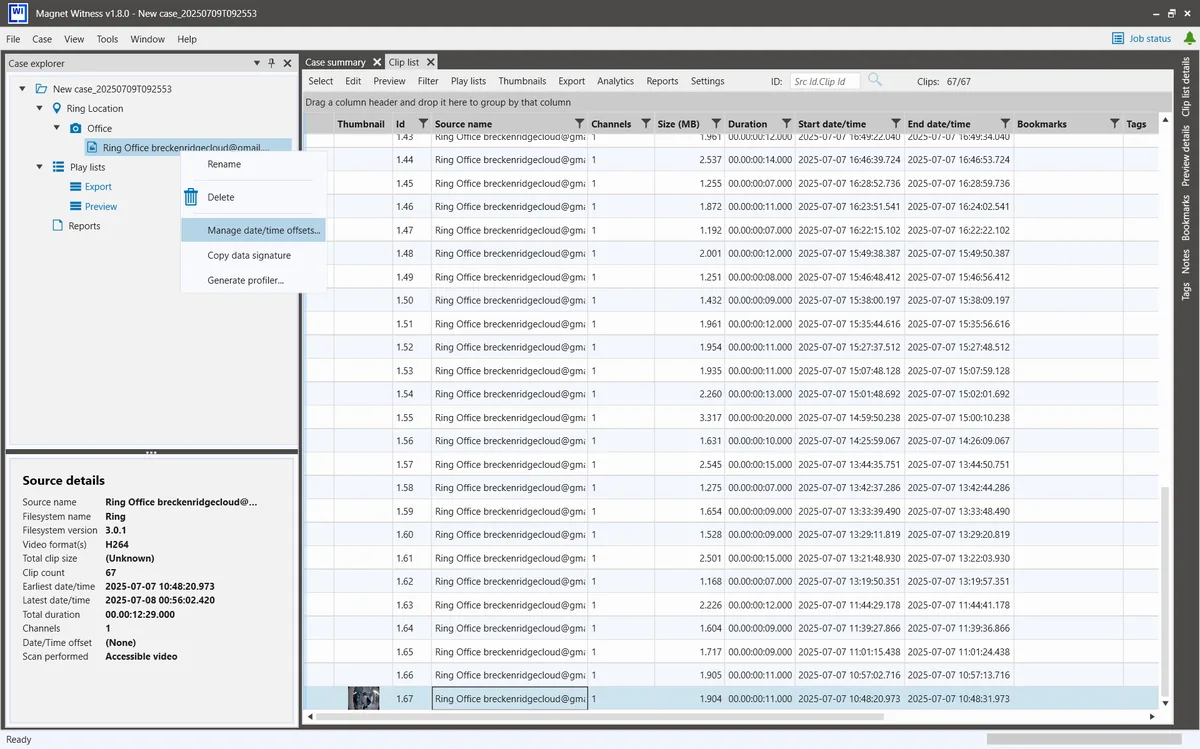Open the Clip list details side panel
This screenshot has width=1200, height=749.
1187,86
